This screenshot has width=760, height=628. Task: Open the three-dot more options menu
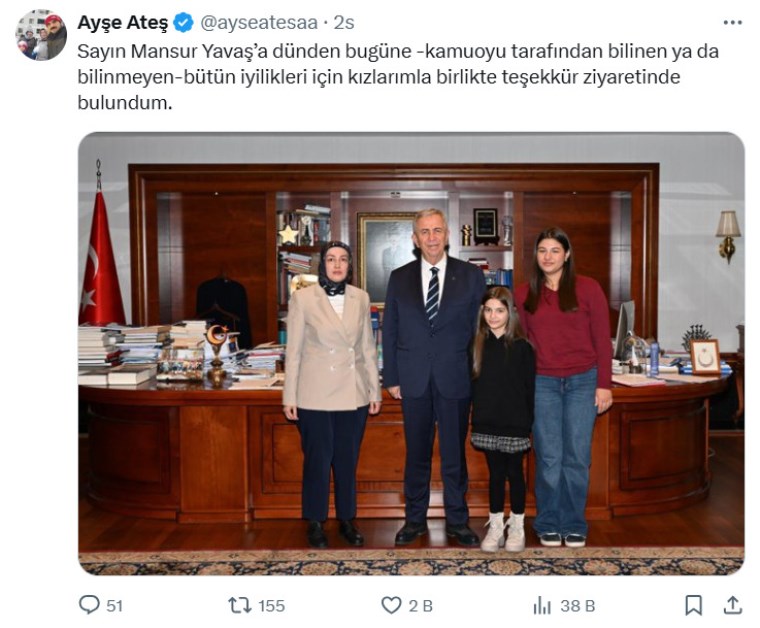pos(732,23)
